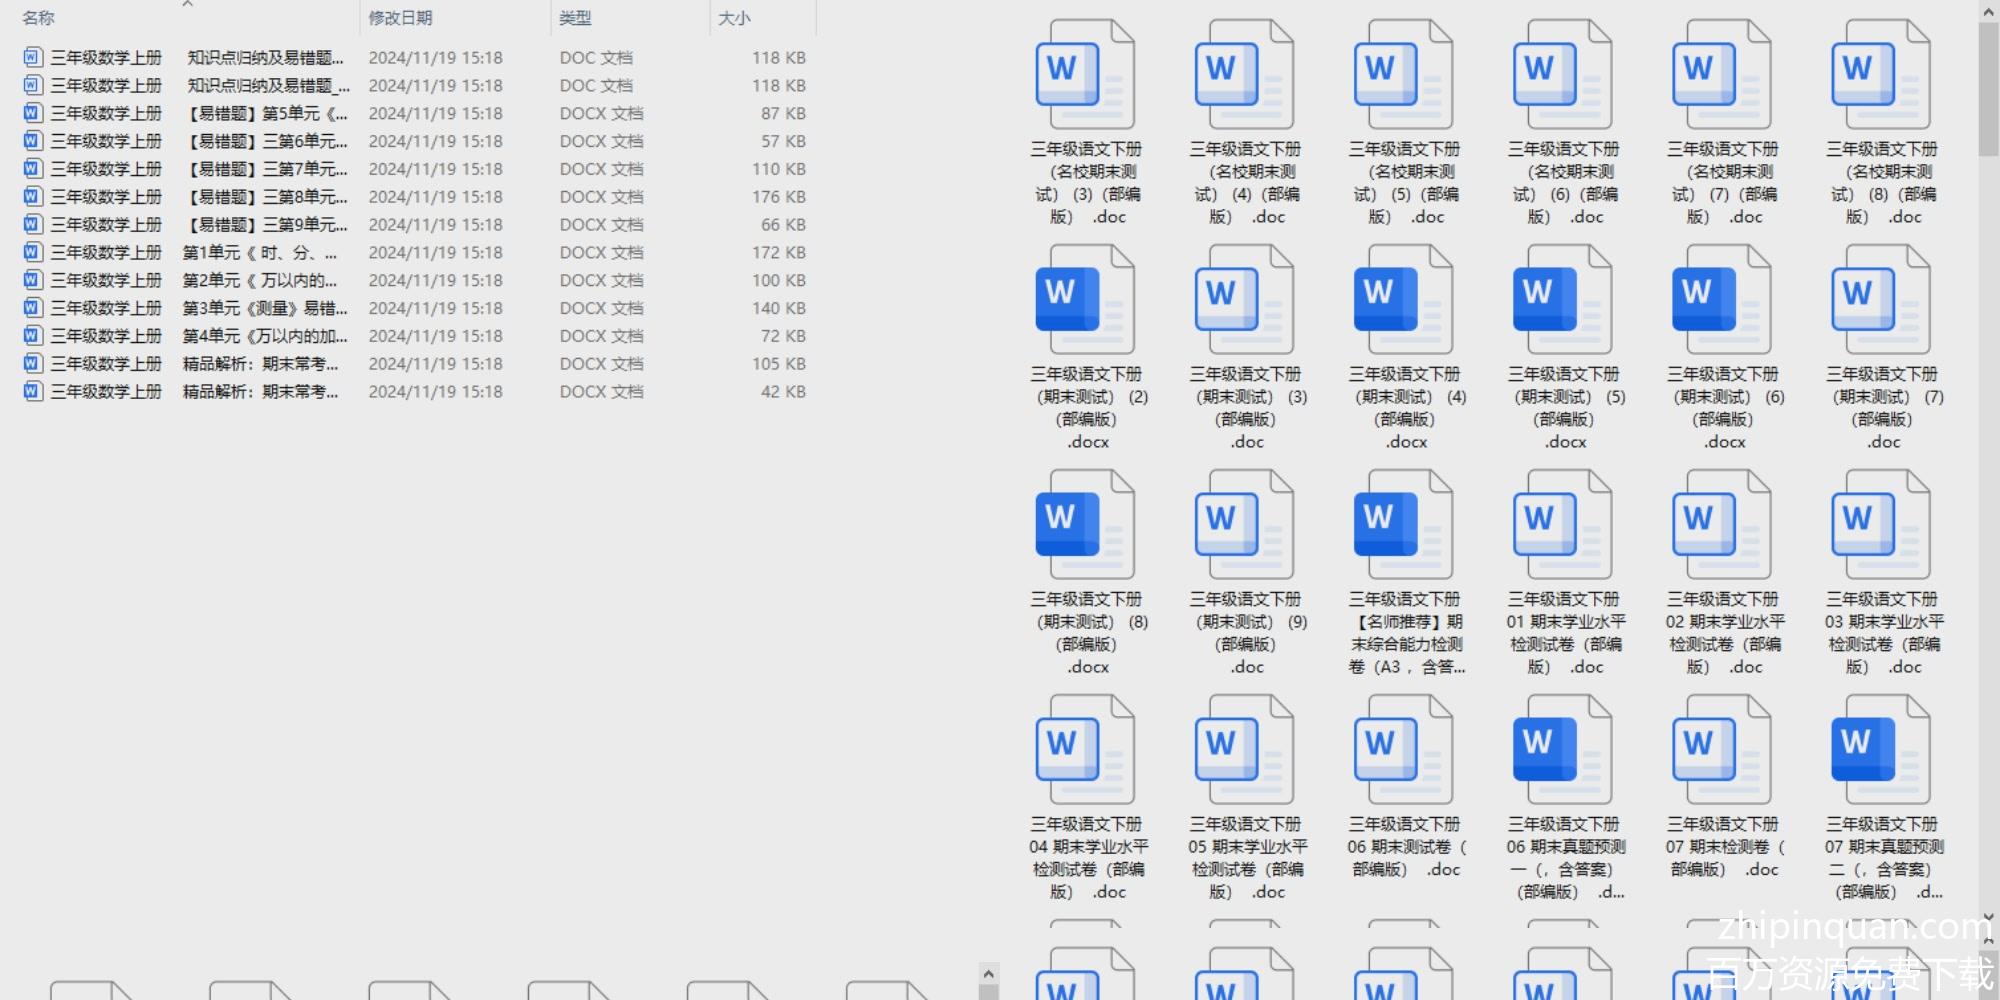Select the 期末测试 (9) doc icon
Screen dimensions: 2000x1000
(1244, 525)
